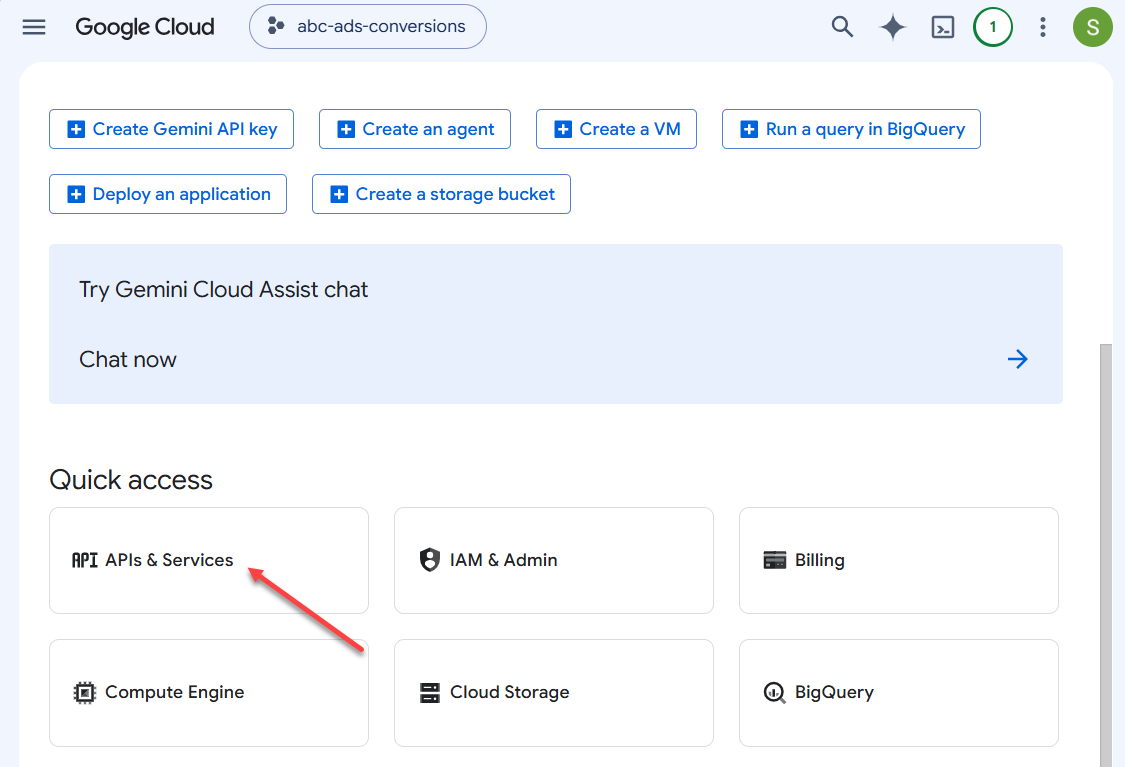This screenshot has width=1125, height=767.
Task: Click plus icon on Run a query in BigQuery
Action: point(749,129)
